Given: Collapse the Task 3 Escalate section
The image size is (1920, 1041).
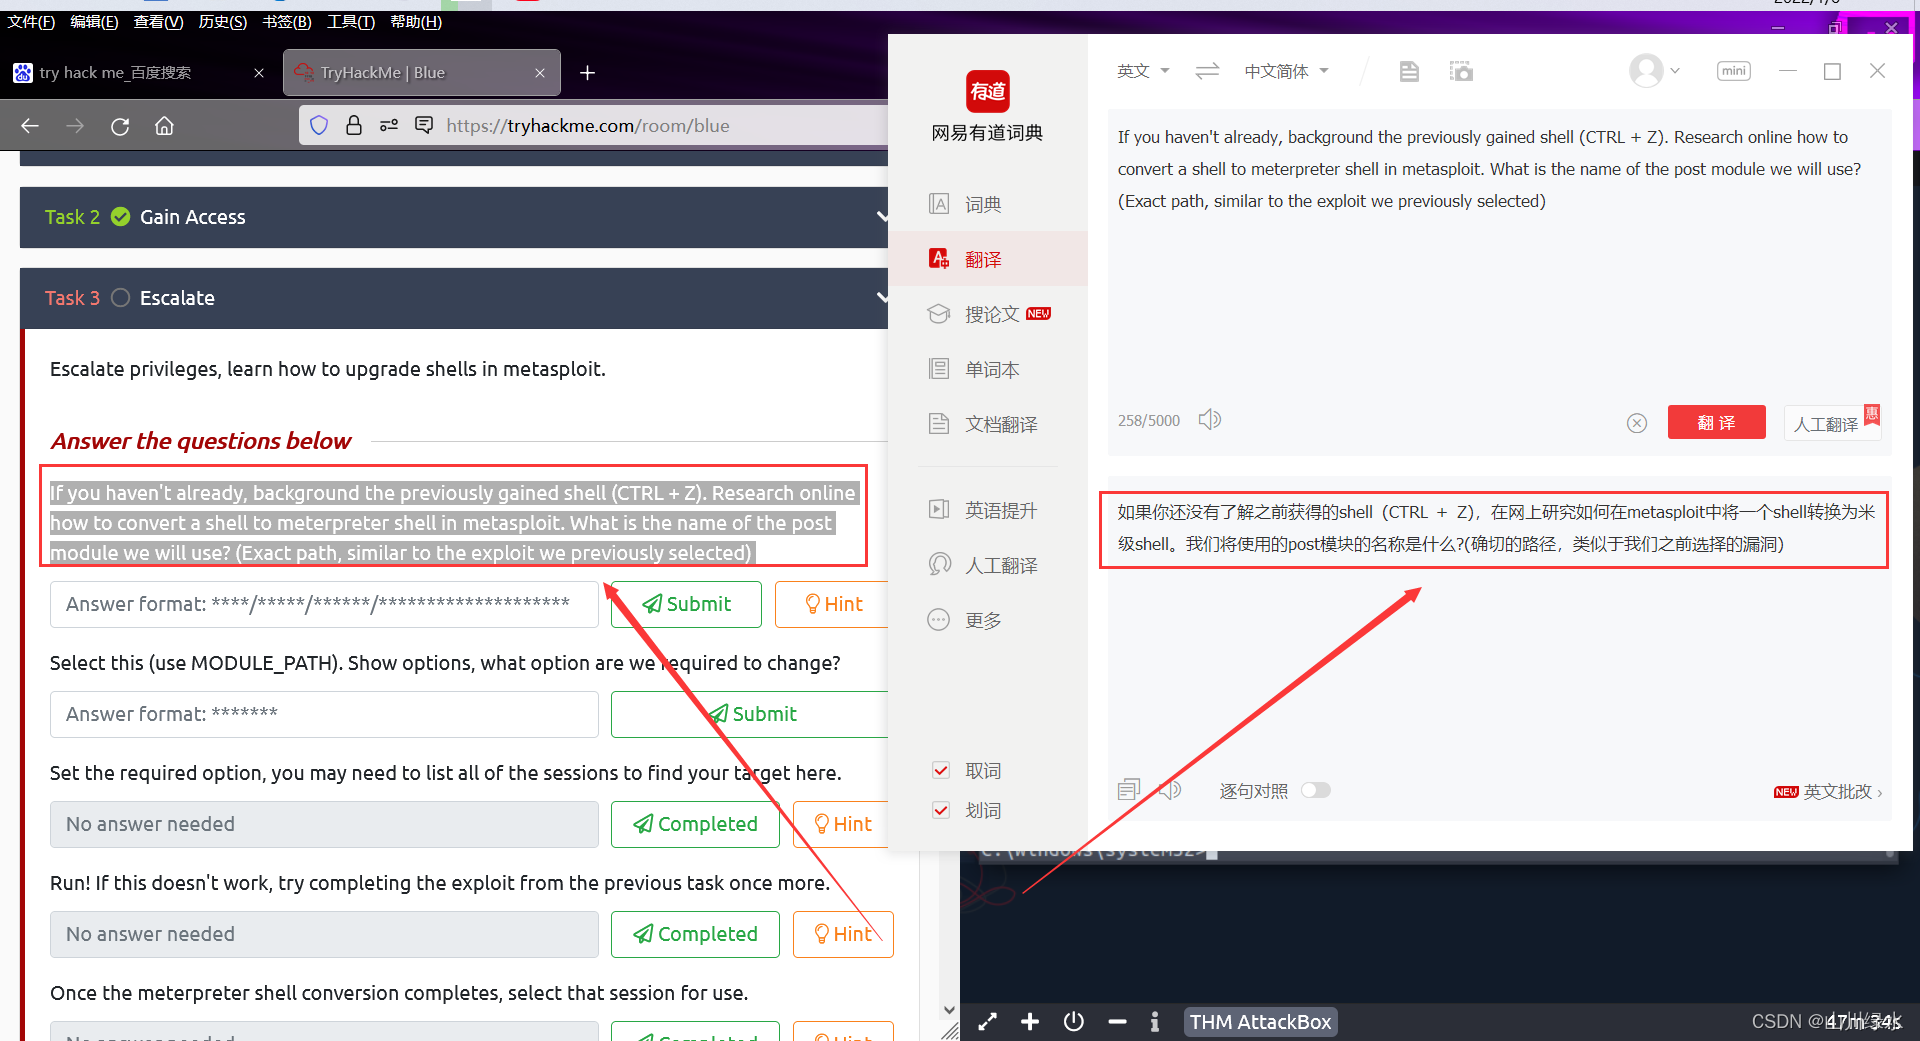Looking at the screenshot, I should pyautogui.click(x=454, y=298).
